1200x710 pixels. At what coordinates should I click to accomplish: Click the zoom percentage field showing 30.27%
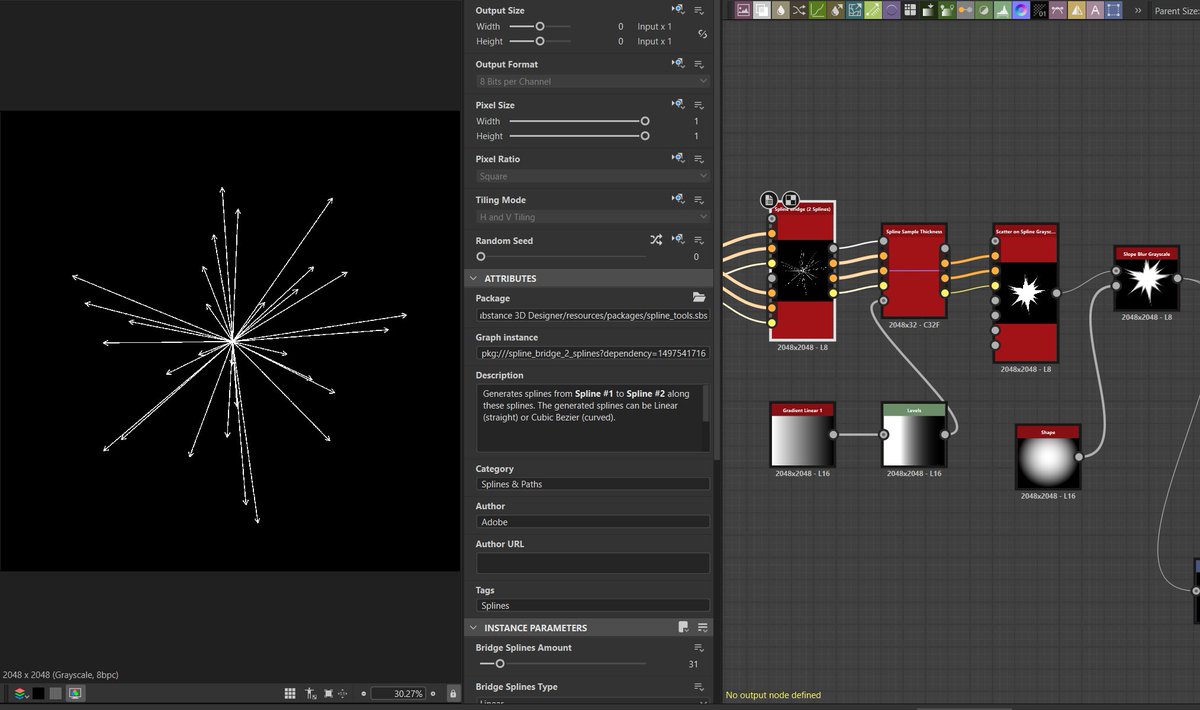coord(398,693)
